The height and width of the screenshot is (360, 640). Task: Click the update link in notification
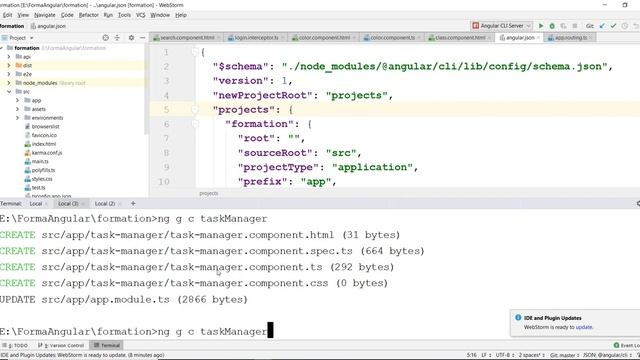tap(584, 327)
